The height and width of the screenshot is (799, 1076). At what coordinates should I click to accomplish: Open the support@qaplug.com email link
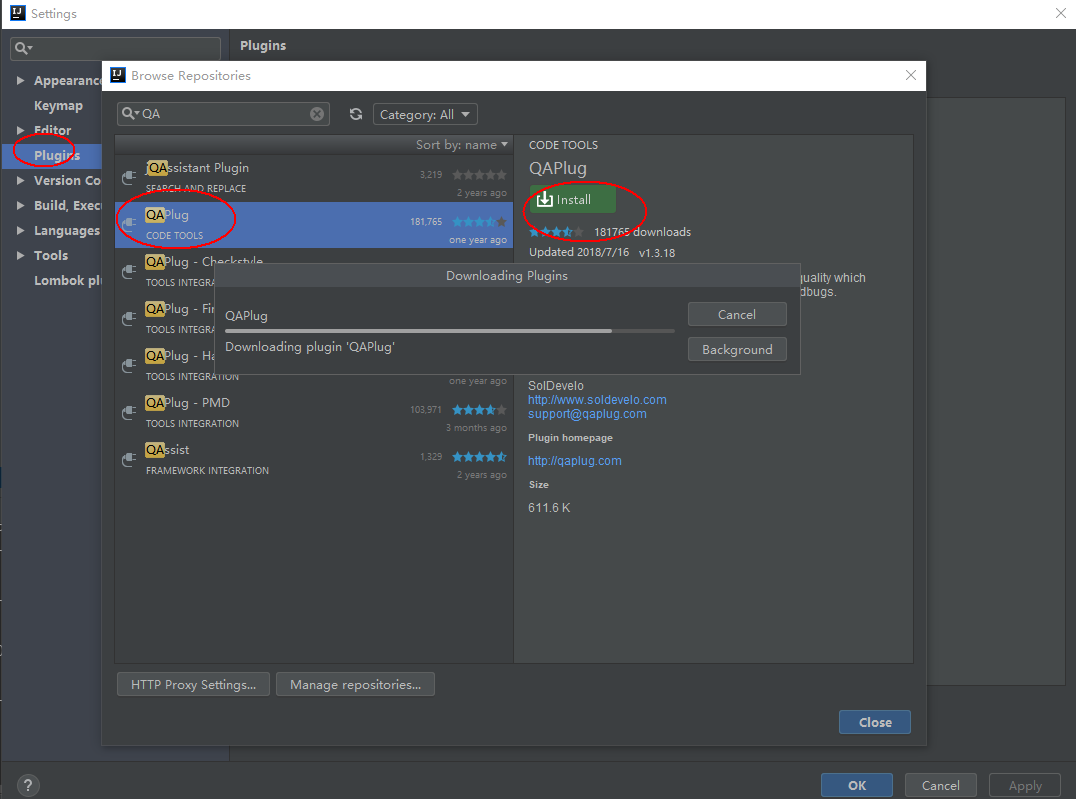coord(587,414)
